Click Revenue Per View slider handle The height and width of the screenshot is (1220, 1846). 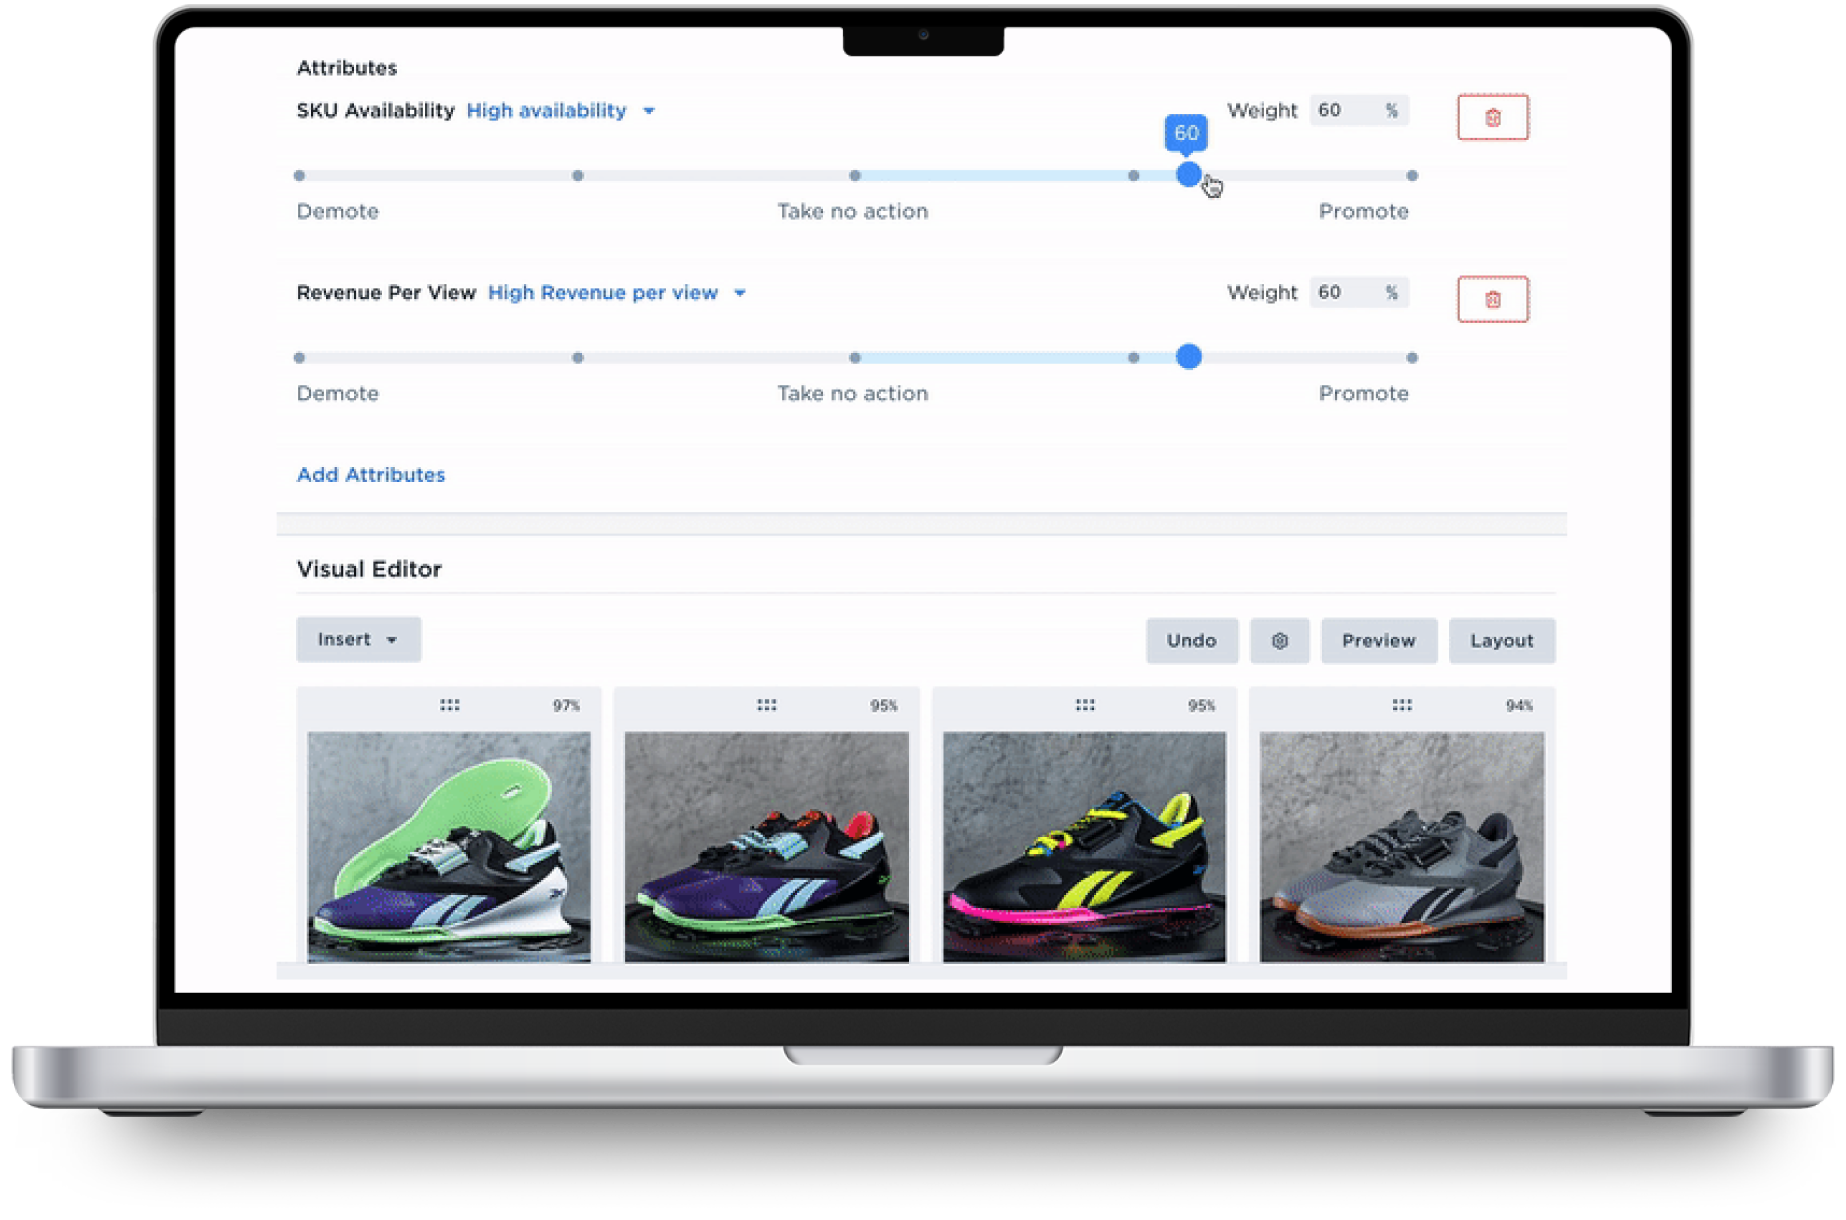pyautogui.click(x=1188, y=357)
